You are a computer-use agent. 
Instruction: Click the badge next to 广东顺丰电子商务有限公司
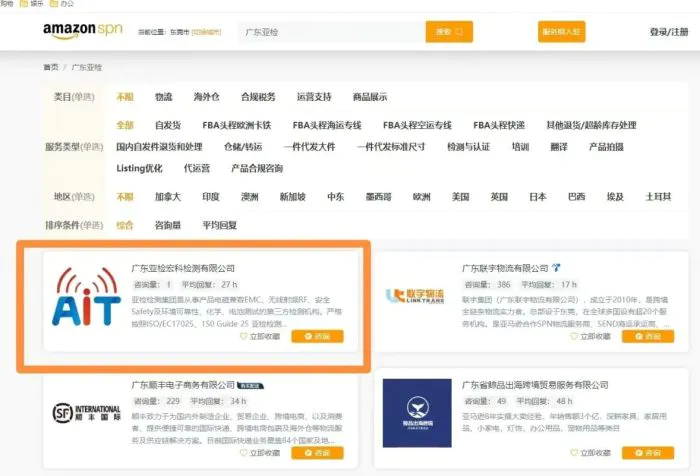(x=250, y=385)
